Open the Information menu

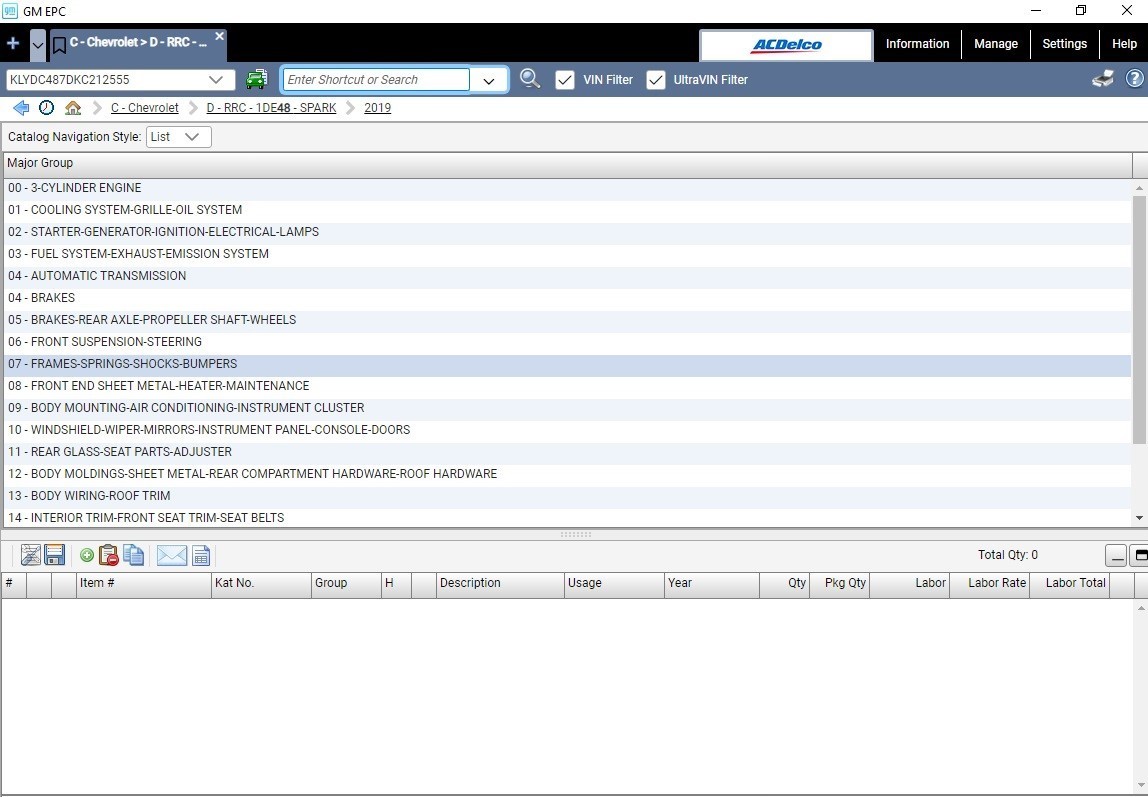[917, 44]
